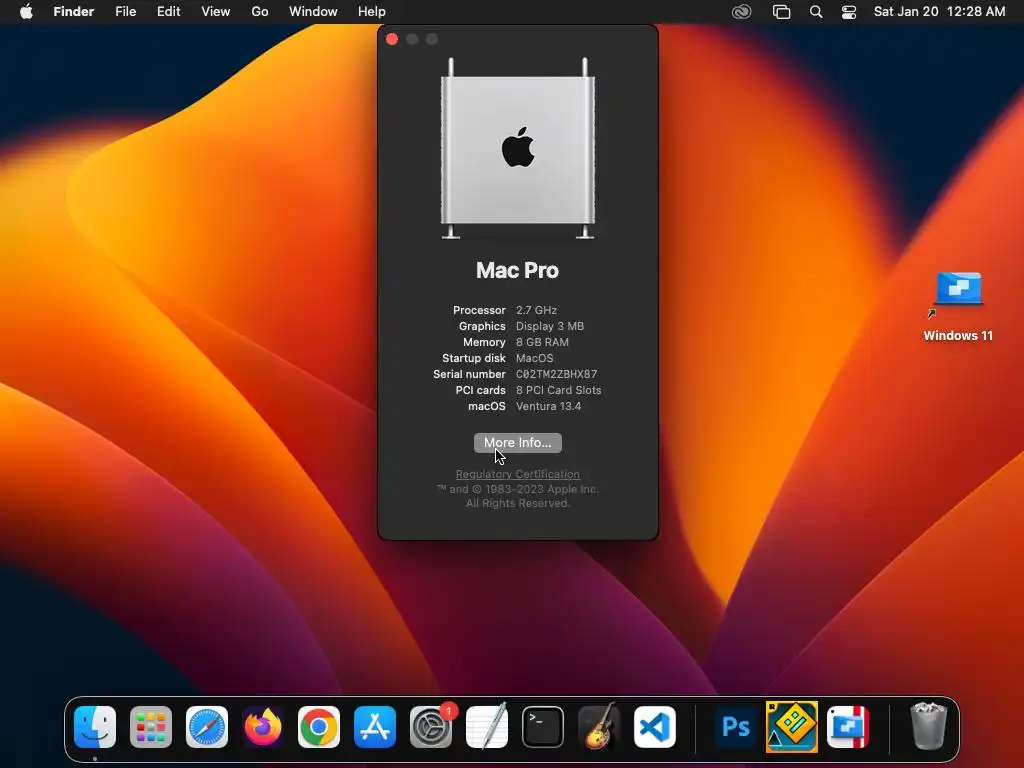Click the Display 3 MB graphics value
Viewport: 1024px width, 768px height.
tap(550, 326)
